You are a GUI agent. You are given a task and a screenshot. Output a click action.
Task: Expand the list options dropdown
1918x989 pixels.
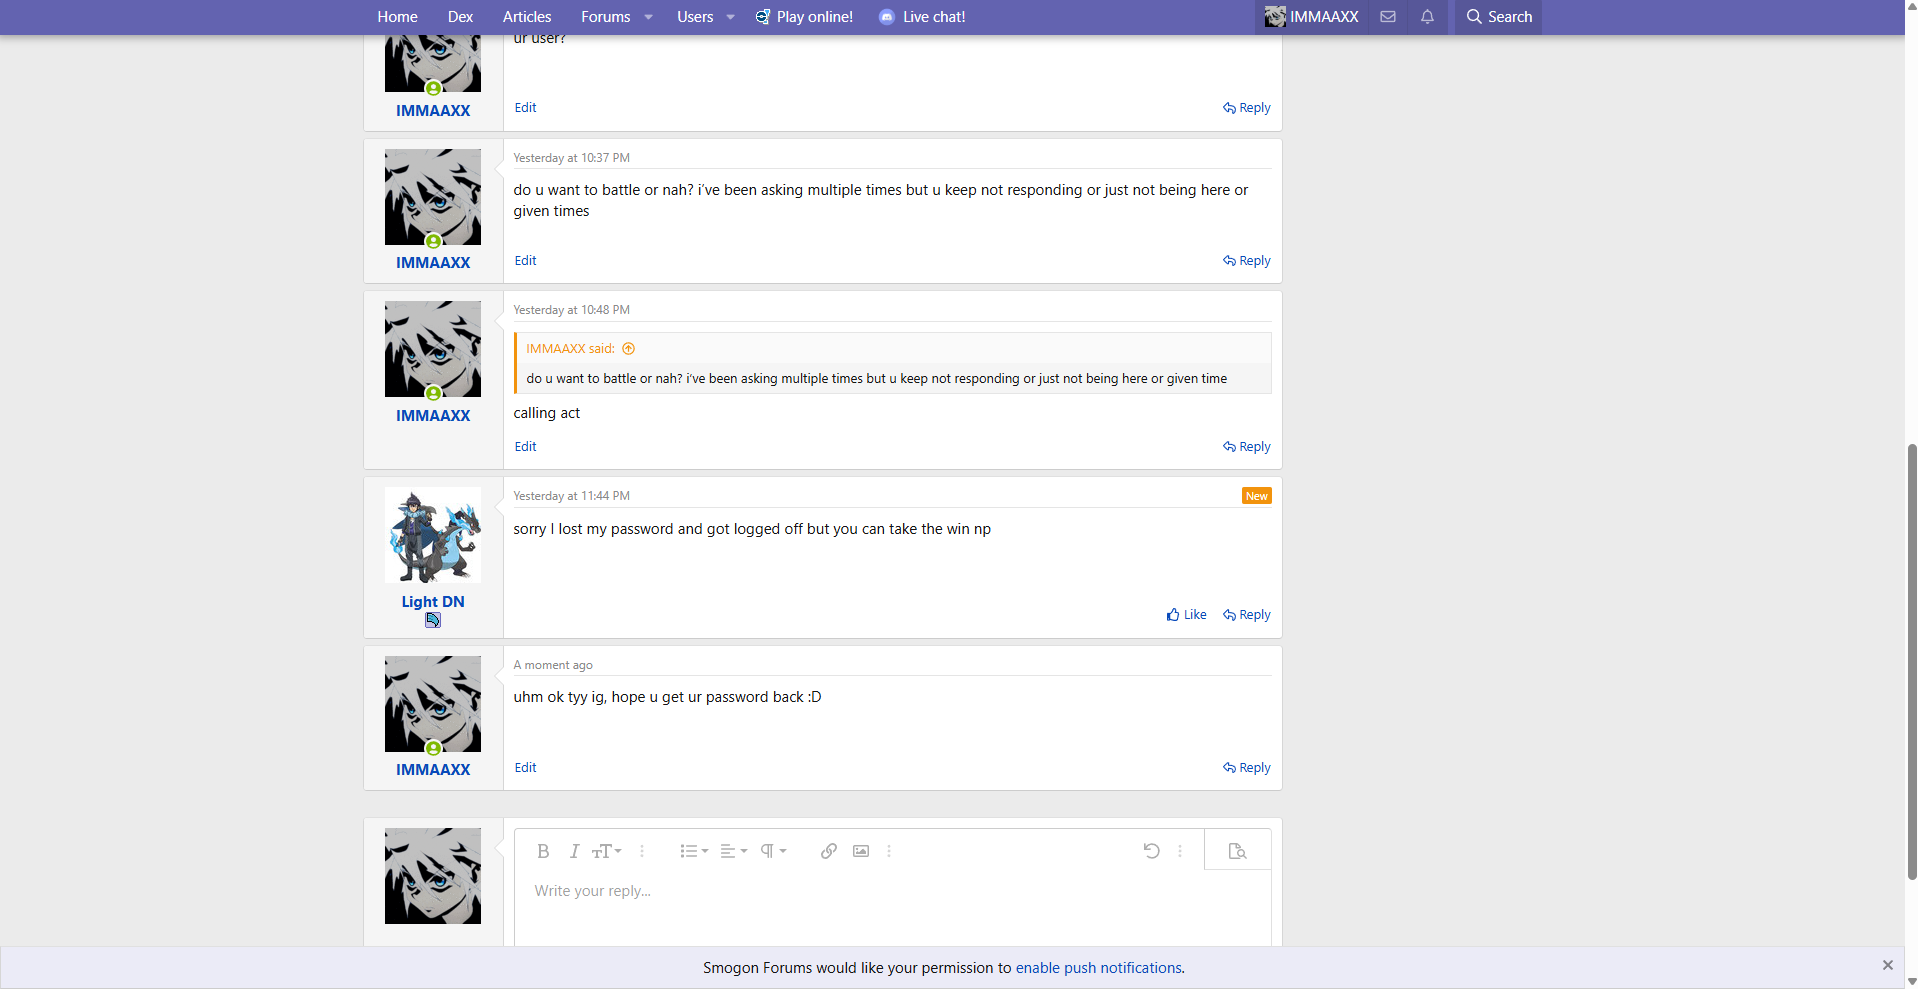click(x=693, y=851)
